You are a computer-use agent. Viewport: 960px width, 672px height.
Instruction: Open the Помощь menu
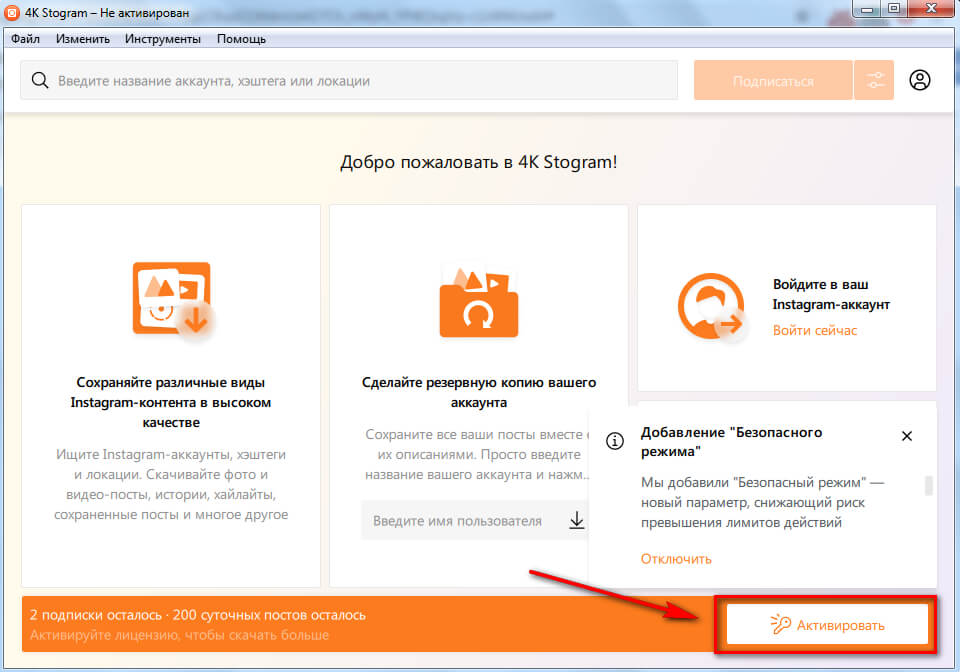pos(241,39)
